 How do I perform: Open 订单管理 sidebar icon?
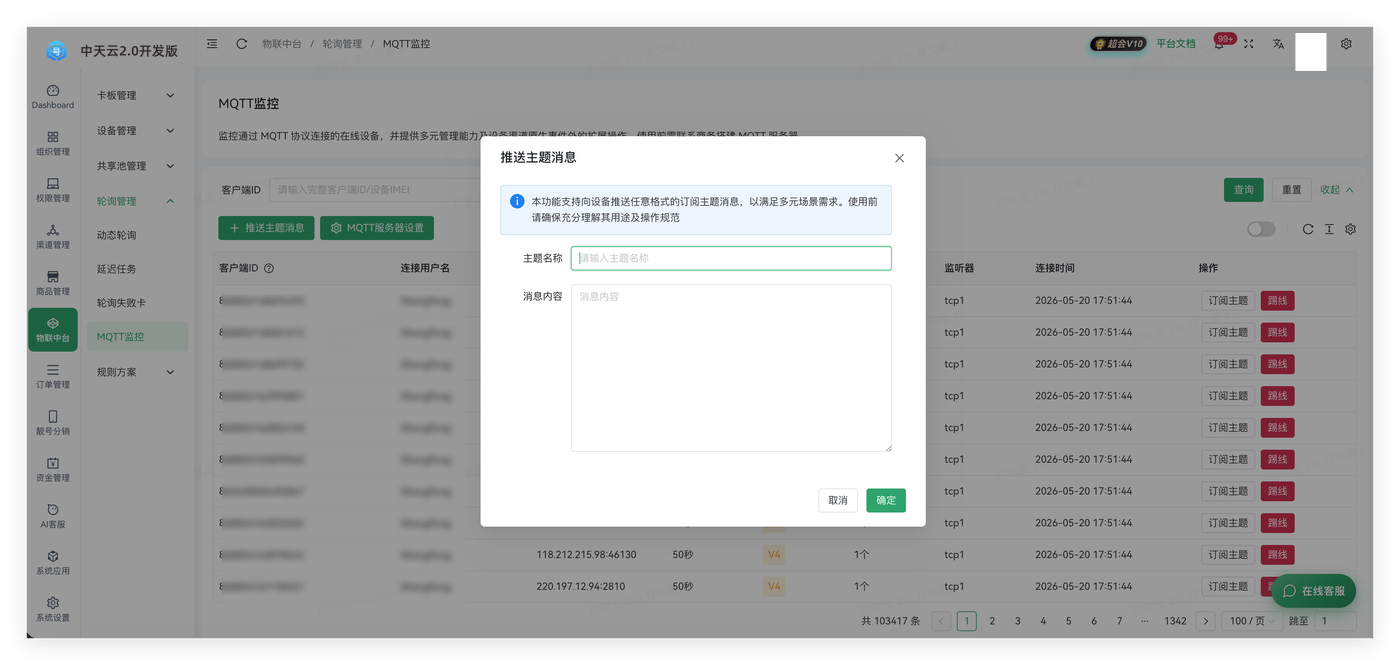pos(53,376)
